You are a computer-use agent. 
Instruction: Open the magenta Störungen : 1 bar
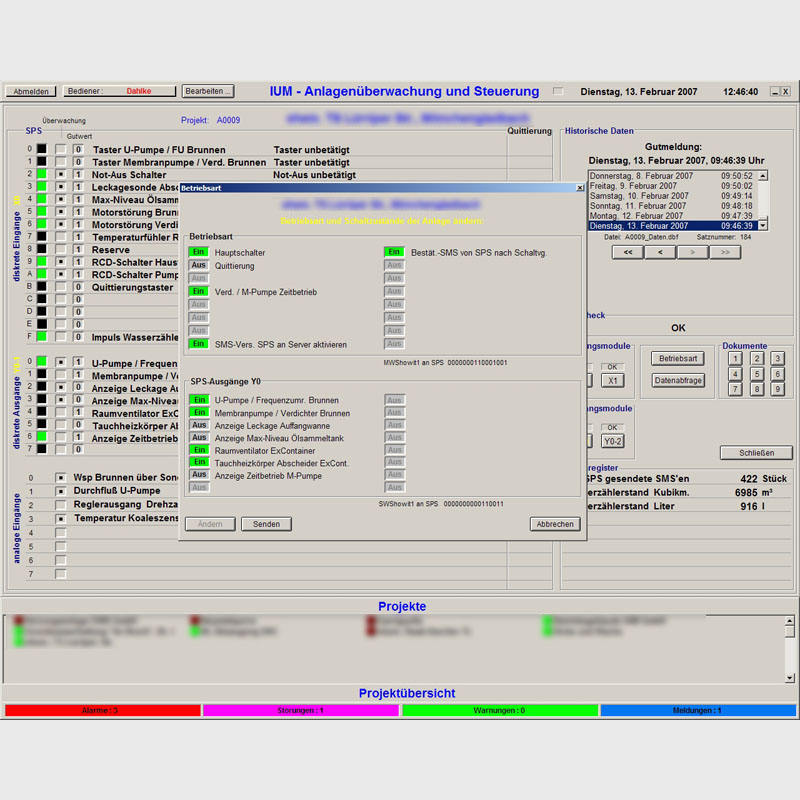coord(300,711)
